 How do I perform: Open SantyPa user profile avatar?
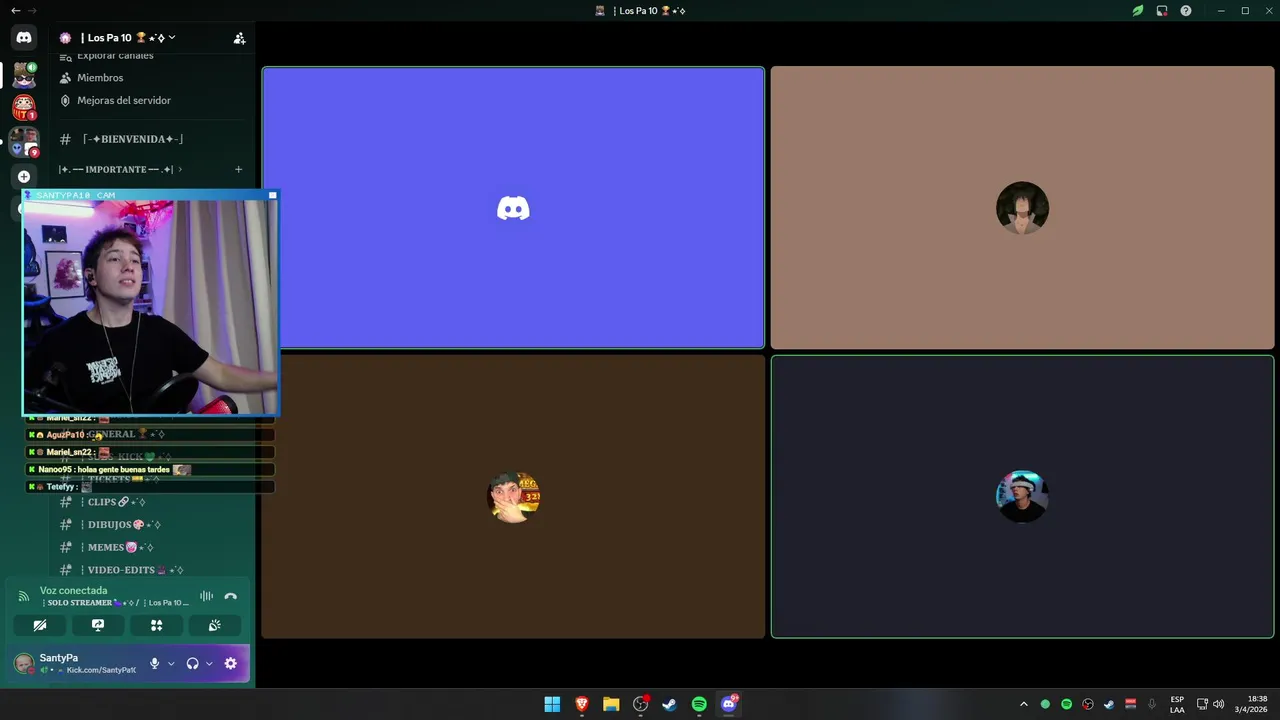[x=23, y=663]
